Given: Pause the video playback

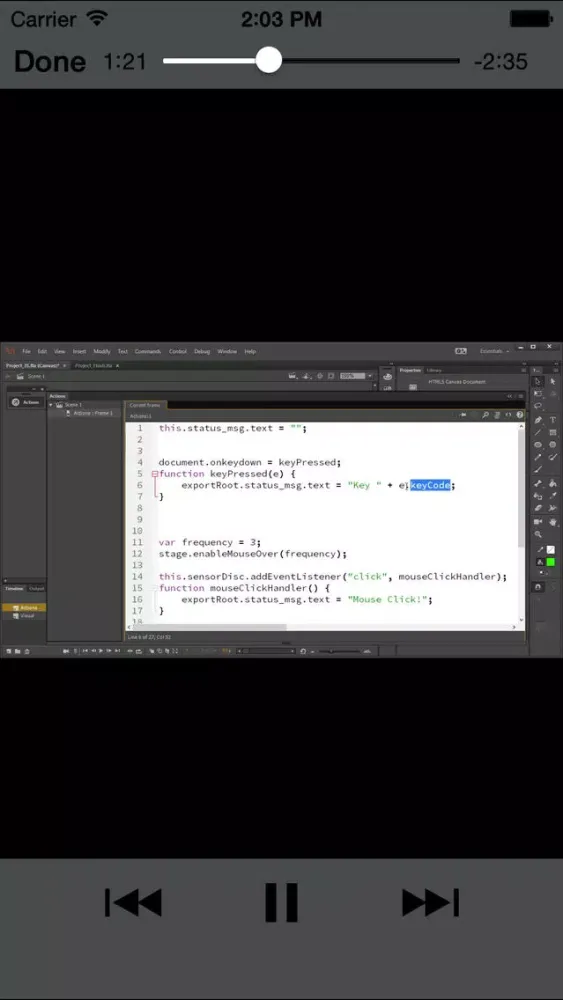Looking at the screenshot, I should pos(281,902).
